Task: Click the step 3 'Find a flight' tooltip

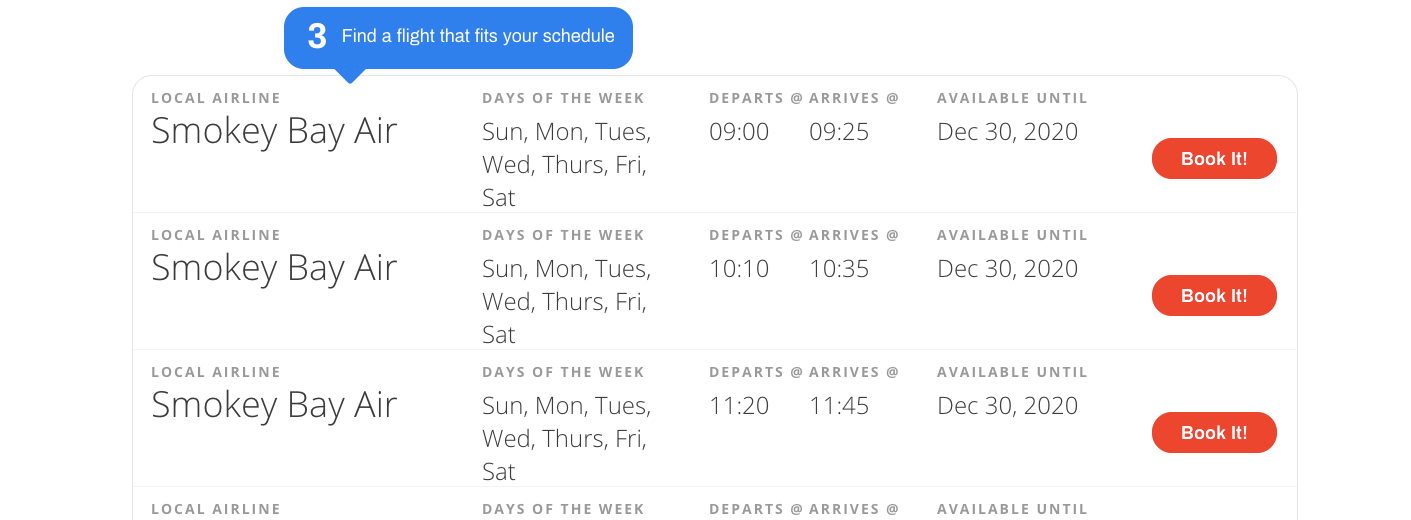Action: click(x=477, y=37)
